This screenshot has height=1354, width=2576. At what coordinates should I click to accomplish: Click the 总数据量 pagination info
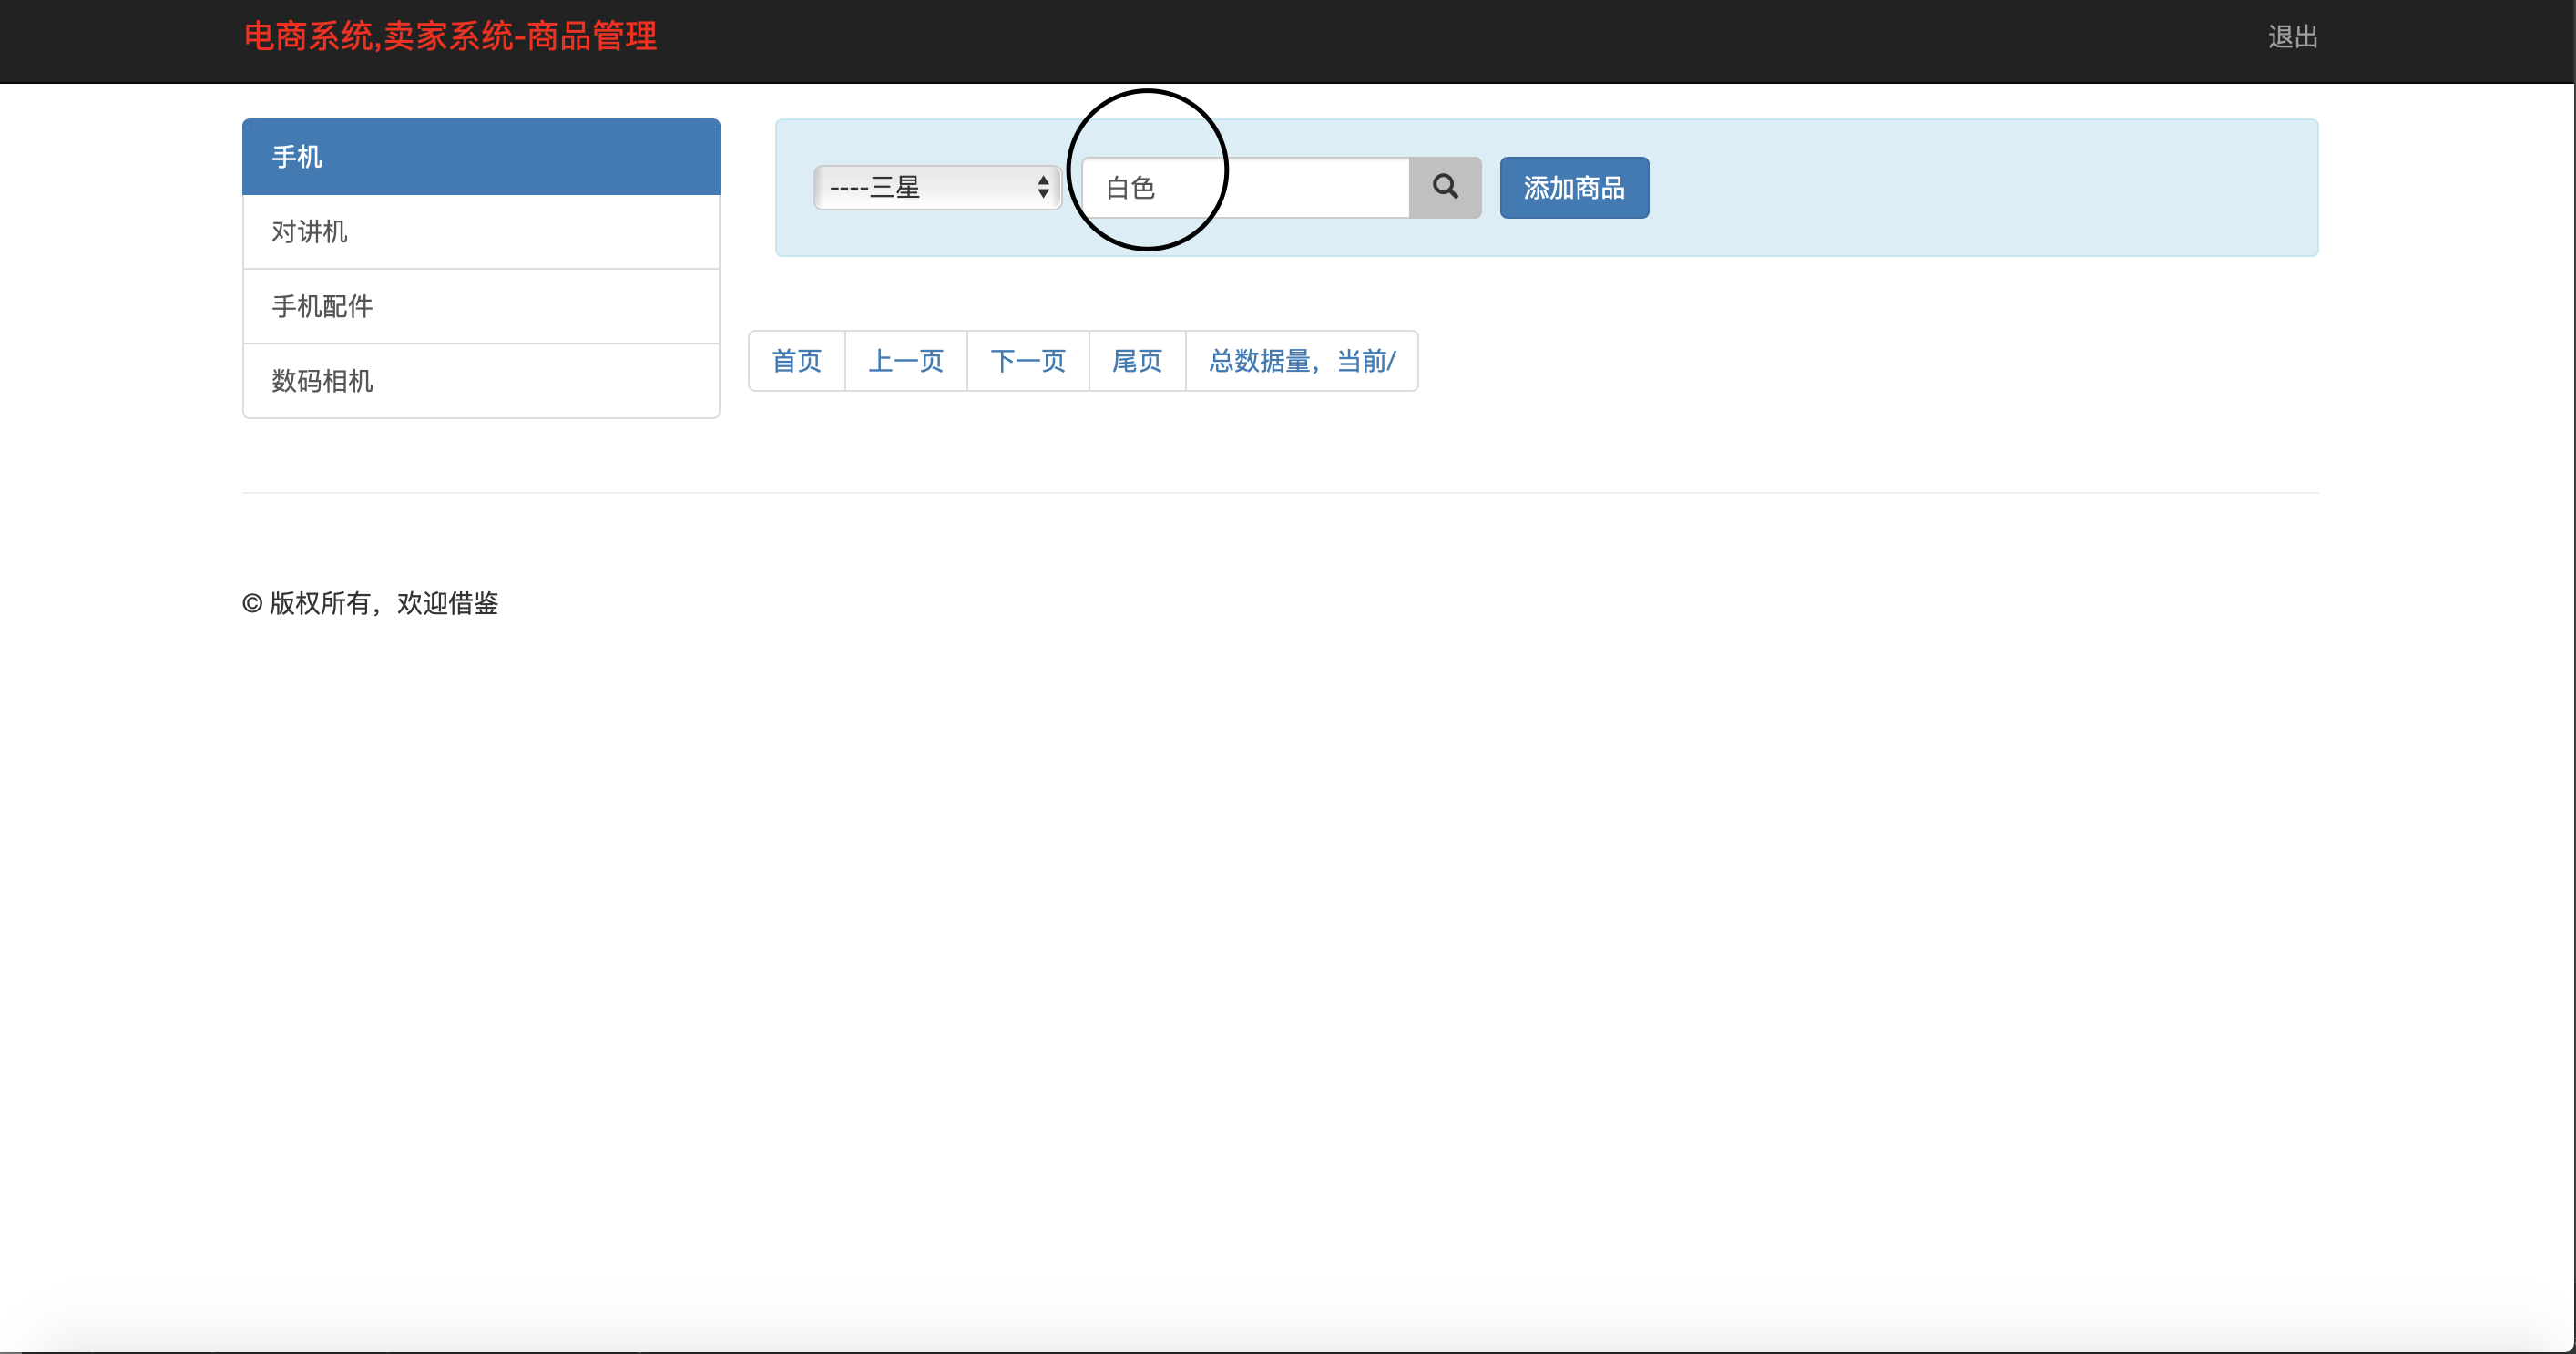tap(1301, 361)
